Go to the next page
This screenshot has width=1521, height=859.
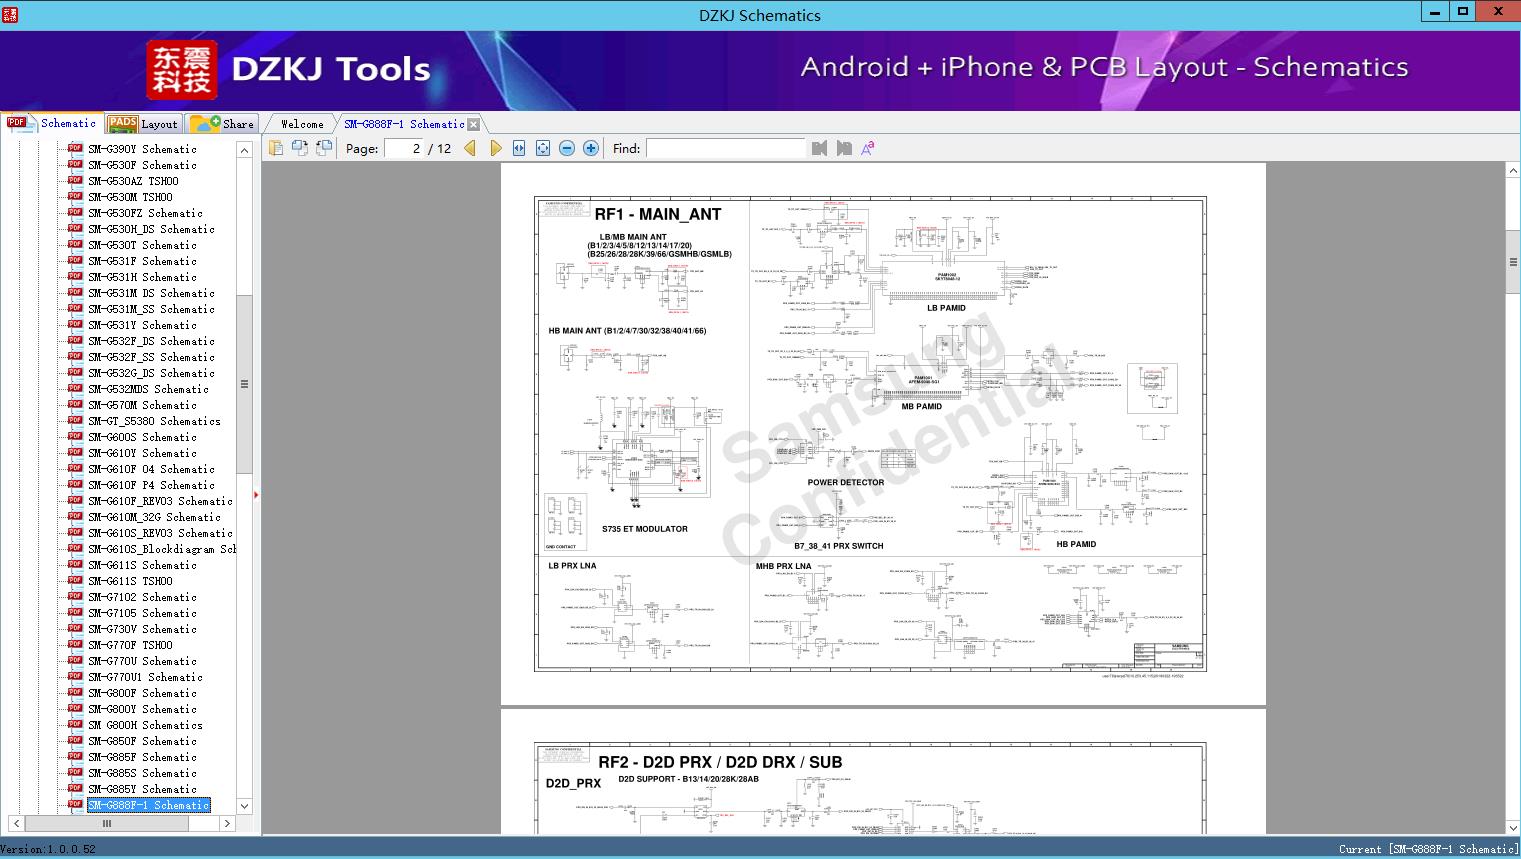pyautogui.click(x=495, y=148)
